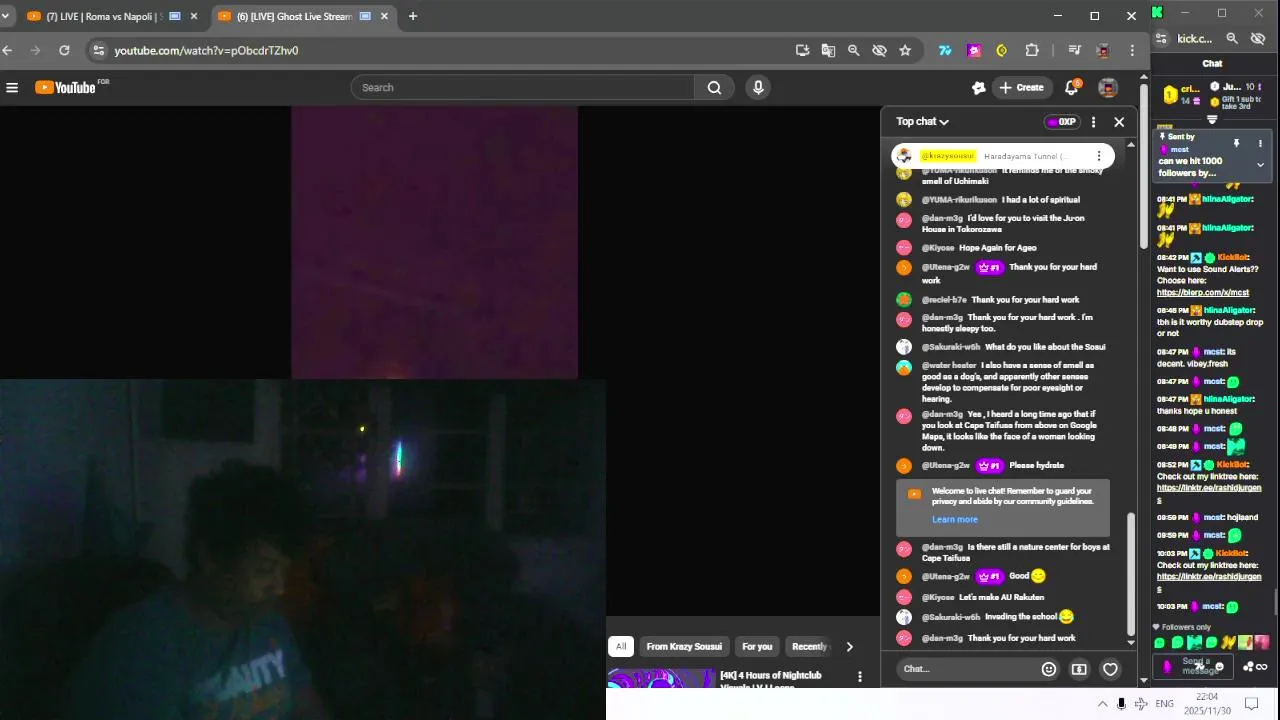The image size is (1280, 720).
Task: Open YouTube notifications bell
Action: point(1071,88)
